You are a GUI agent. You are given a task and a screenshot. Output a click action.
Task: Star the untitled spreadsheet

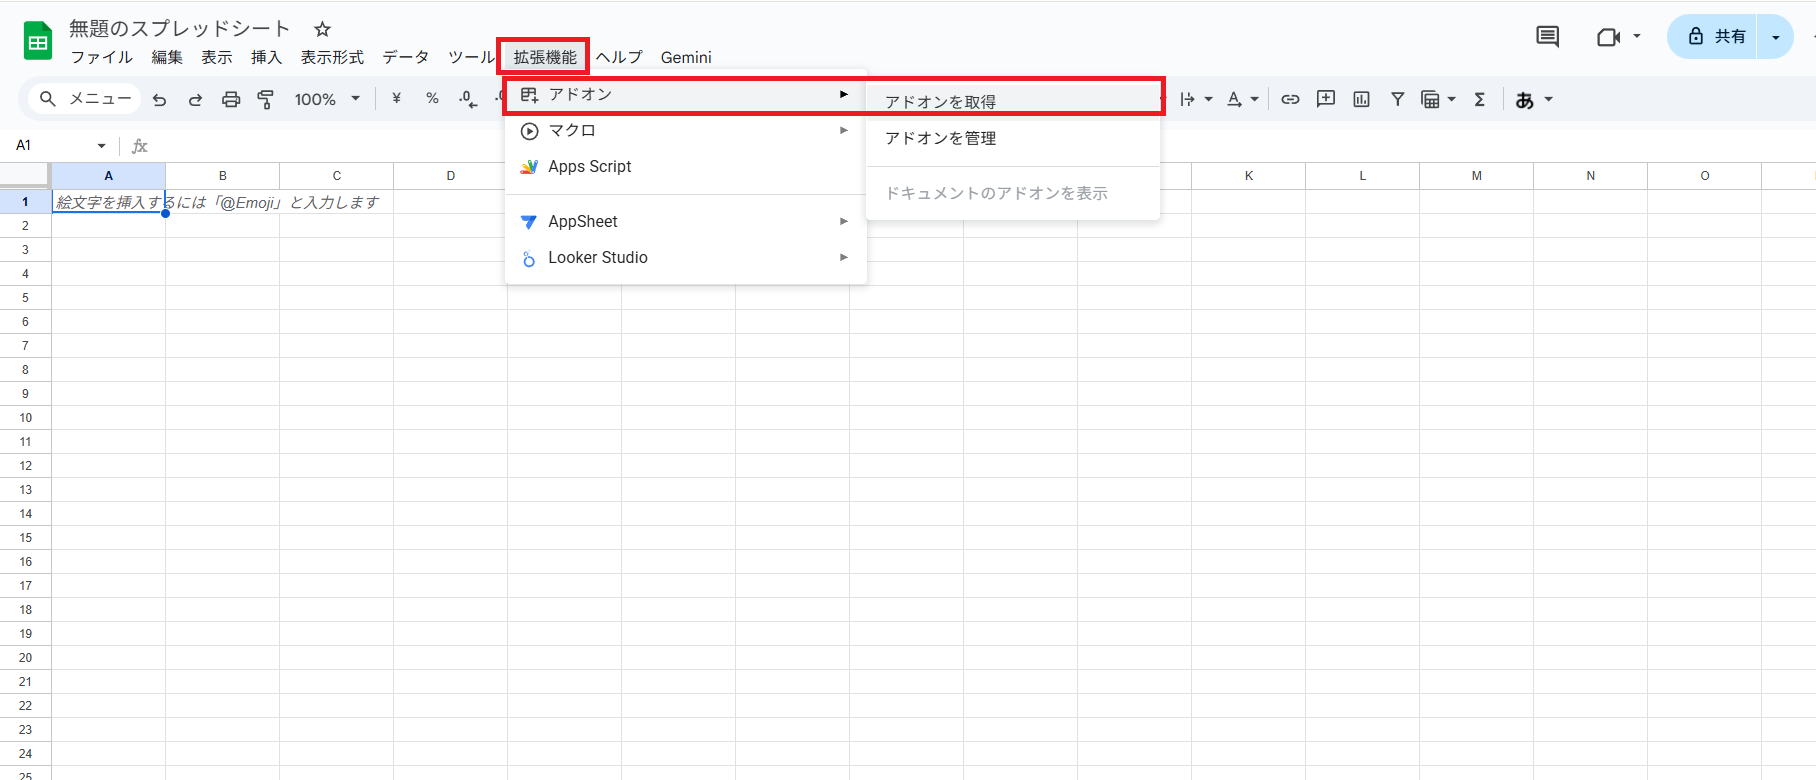click(x=322, y=29)
